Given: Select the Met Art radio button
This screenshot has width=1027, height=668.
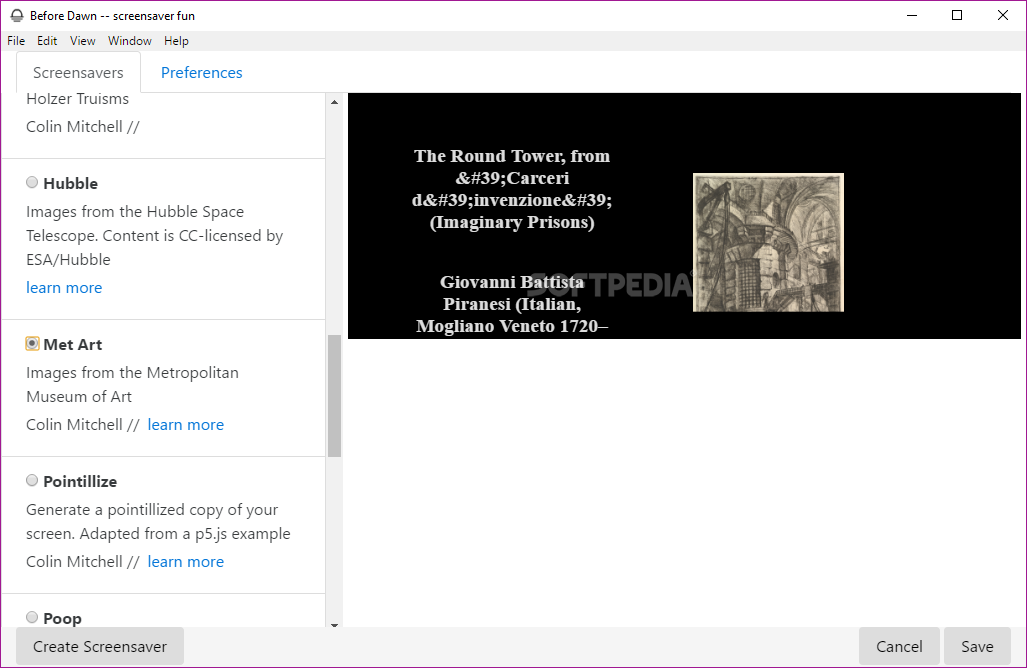Looking at the screenshot, I should [x=32, y=343].
